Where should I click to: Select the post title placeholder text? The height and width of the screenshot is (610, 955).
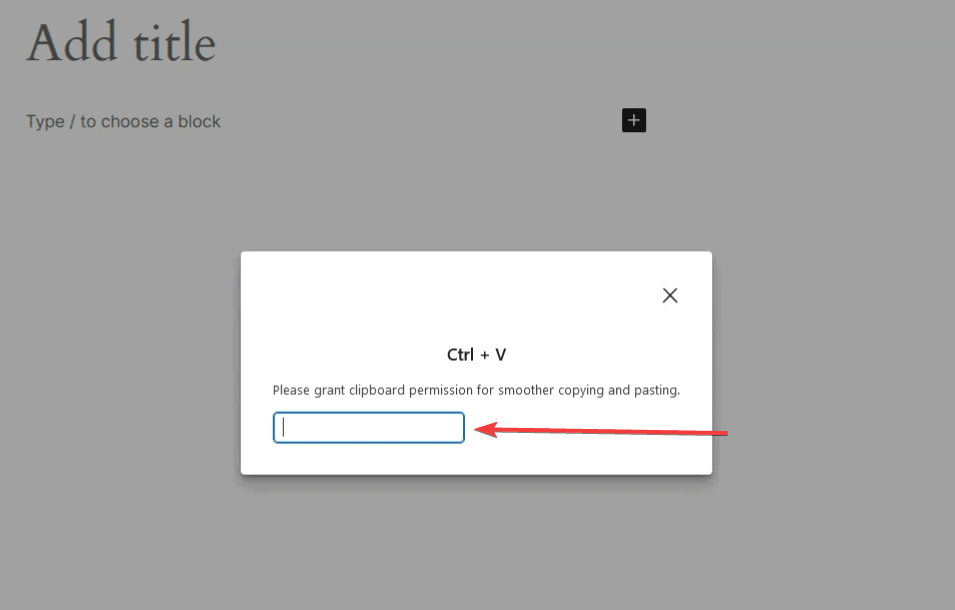click(121, 43)
